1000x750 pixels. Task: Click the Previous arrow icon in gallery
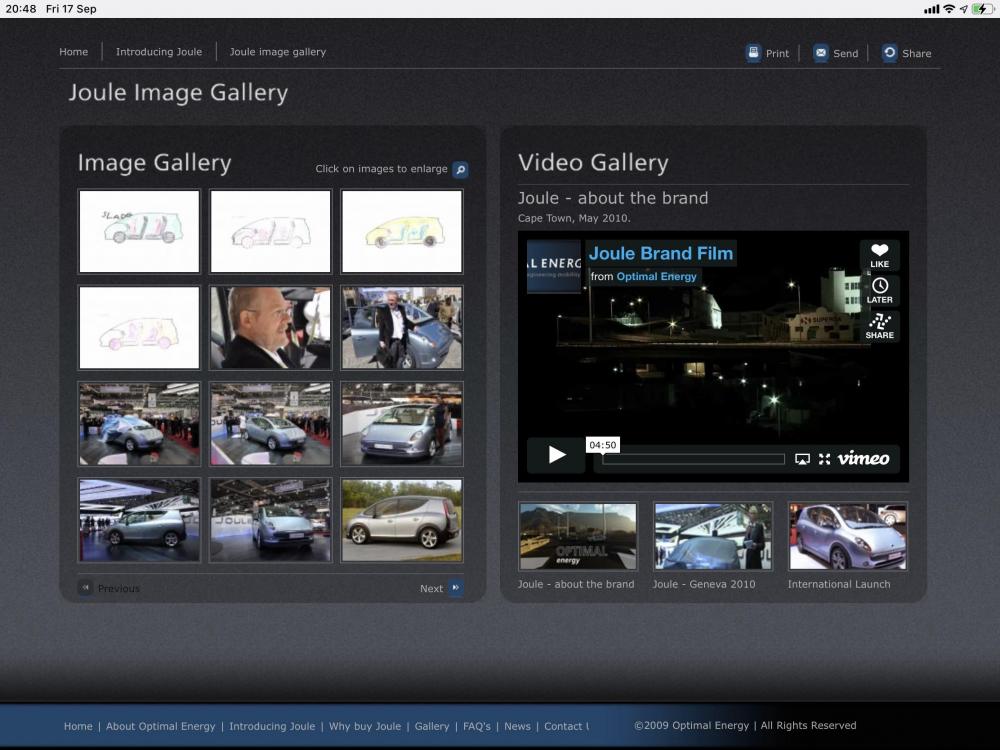pyautogui.click(x=85, y=587)
